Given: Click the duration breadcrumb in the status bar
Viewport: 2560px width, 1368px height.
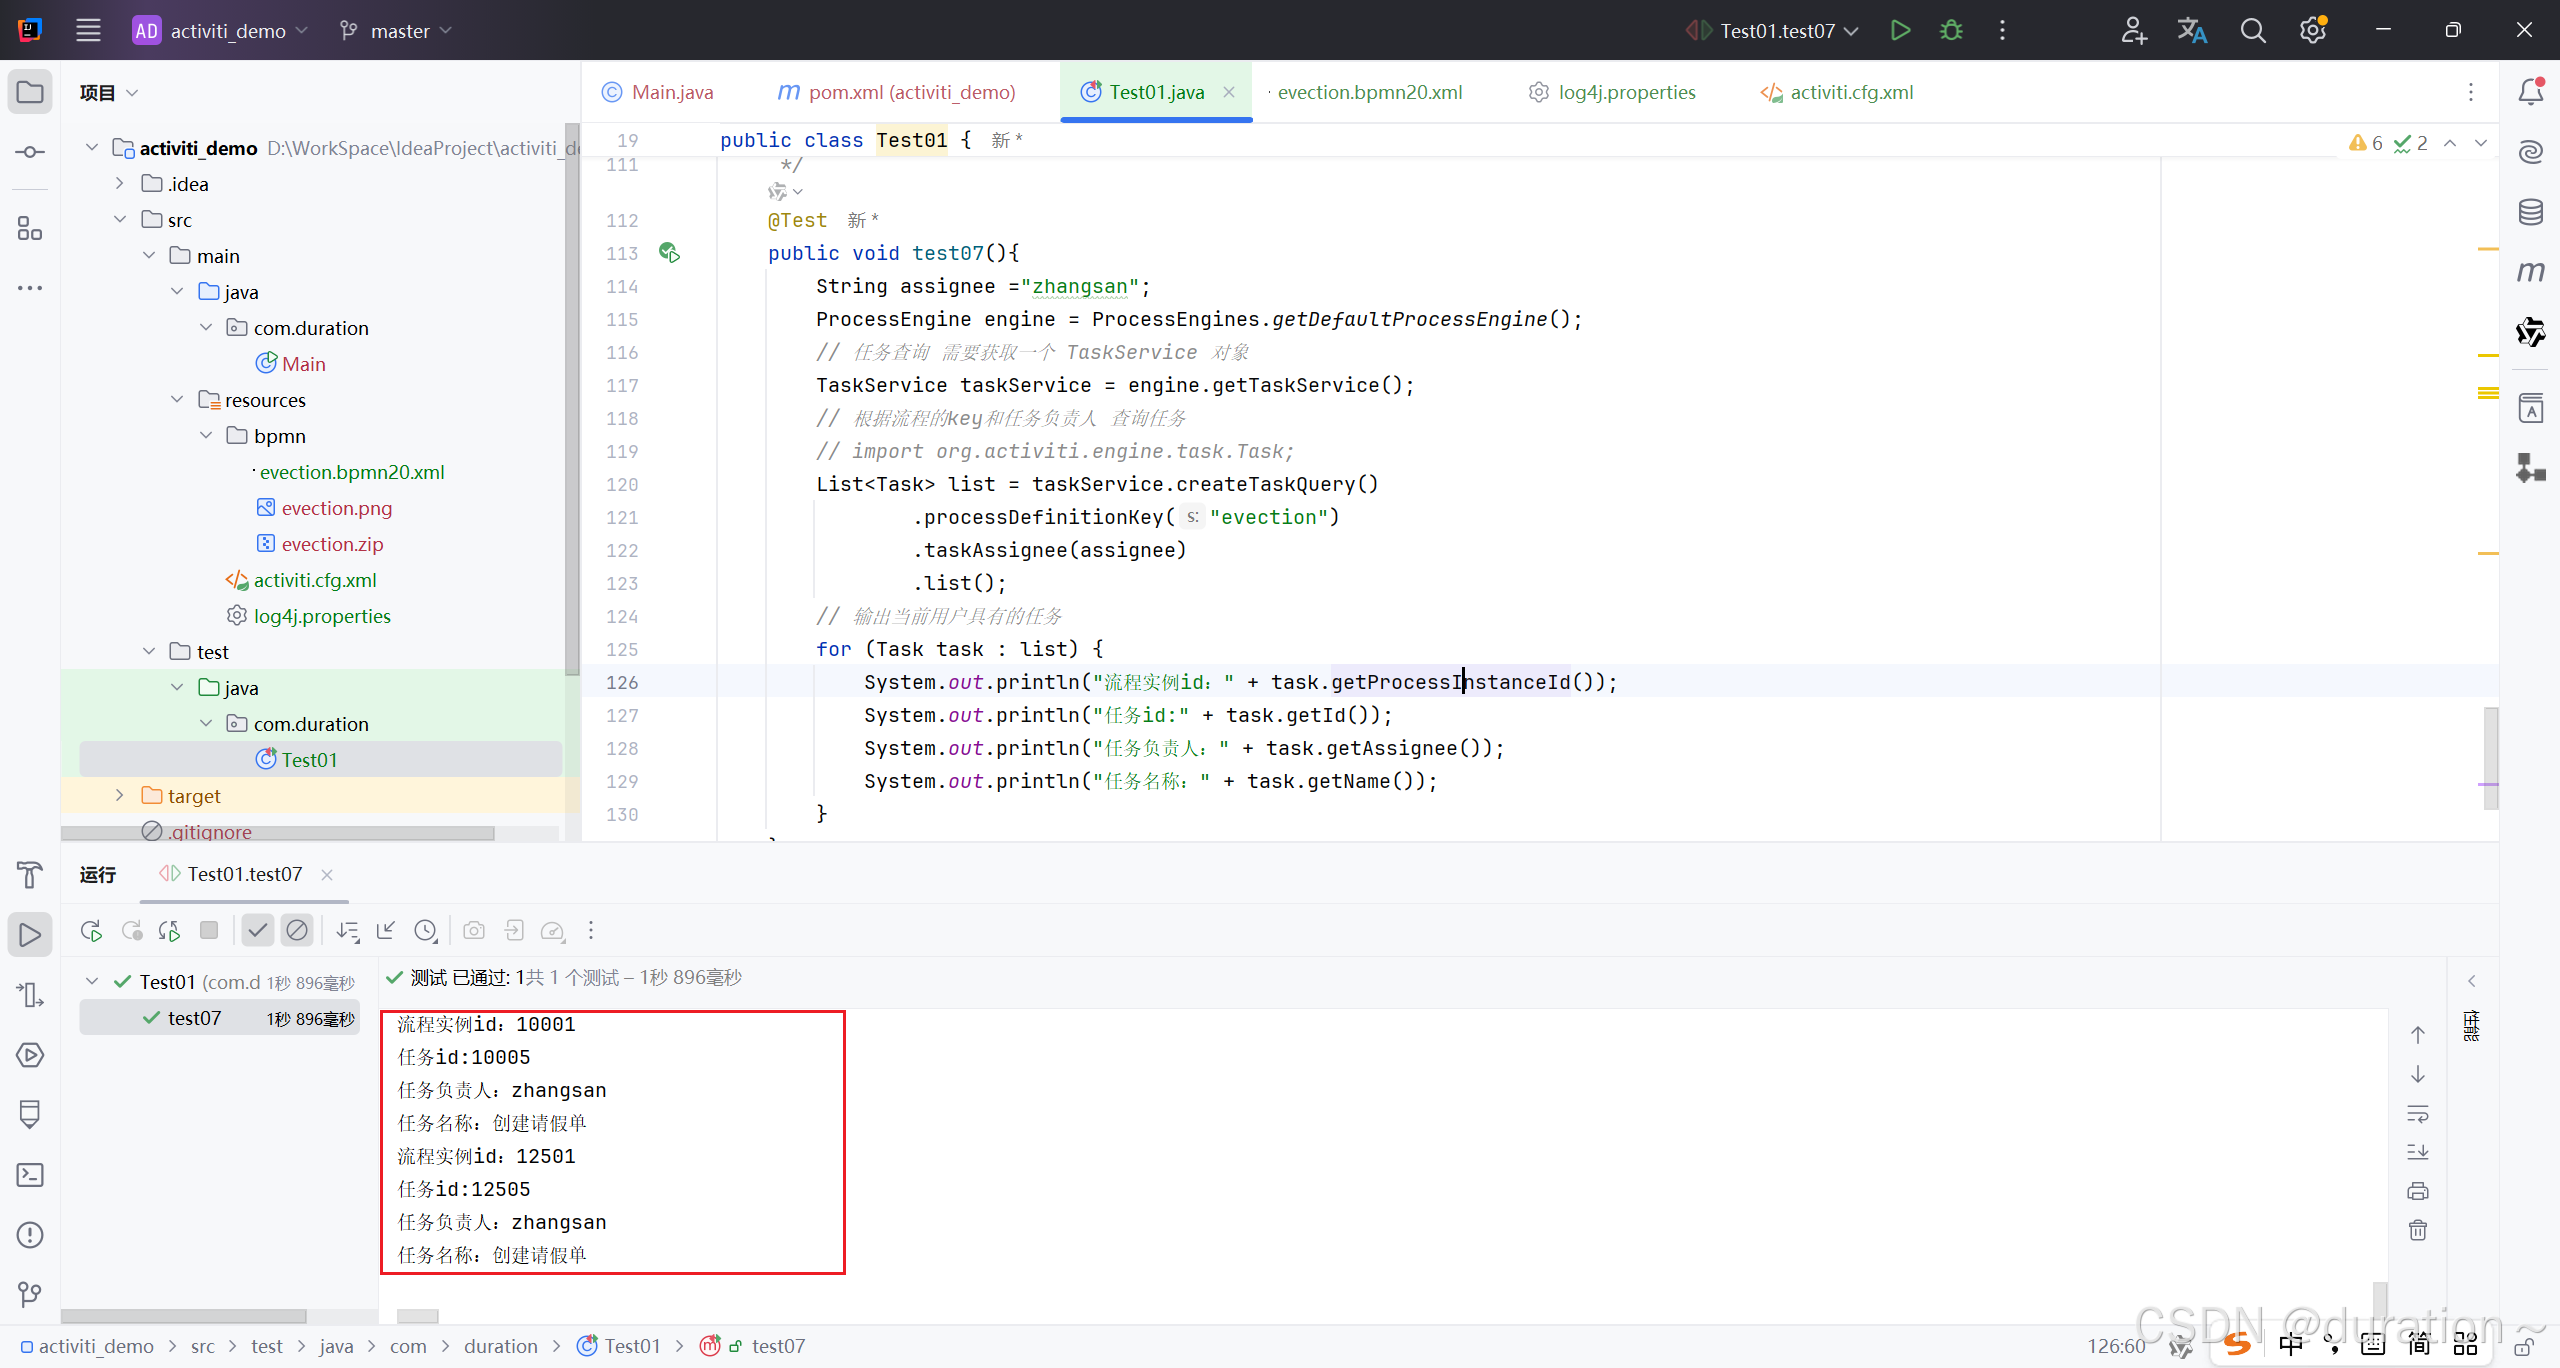Looking at the screenshot, I should [500, 1346].
